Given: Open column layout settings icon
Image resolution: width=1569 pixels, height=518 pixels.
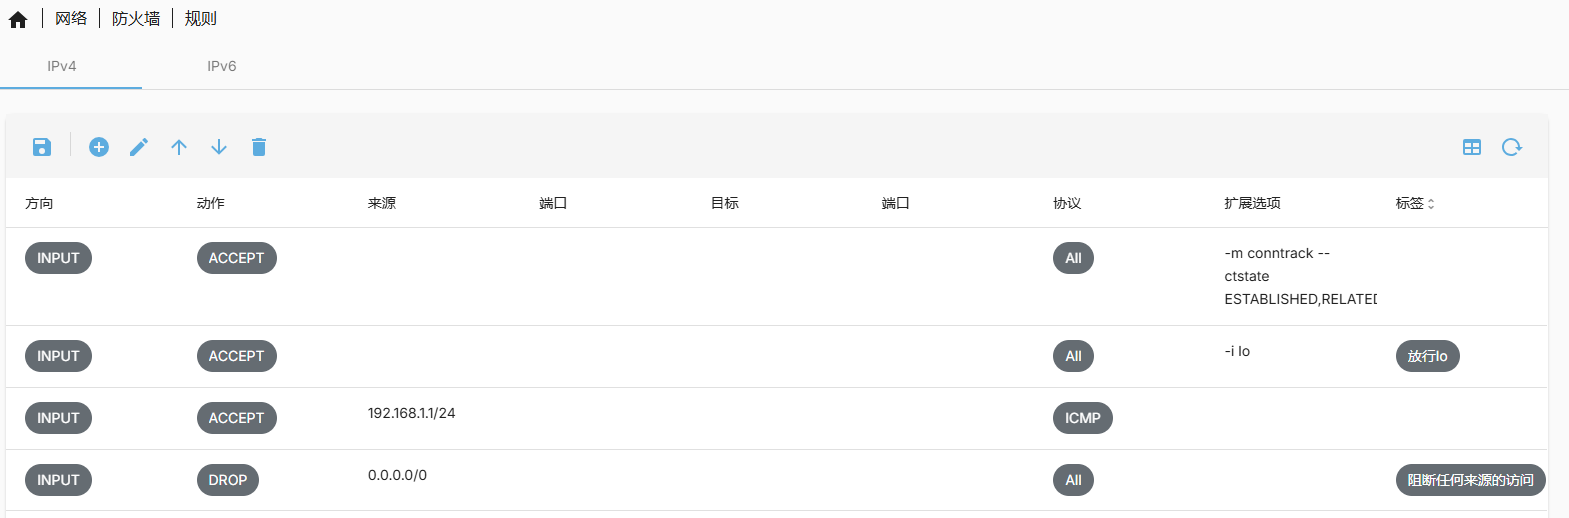Looking at the screenshot, I should click(1472, 147).
